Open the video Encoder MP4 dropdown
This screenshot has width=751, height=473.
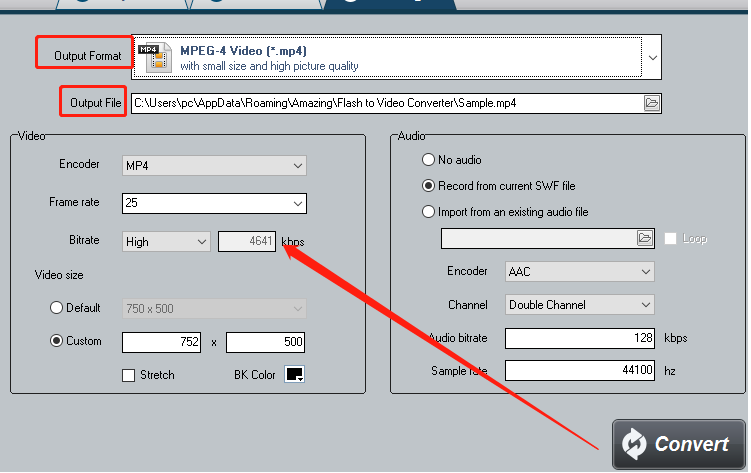click(x=214, y=166)
